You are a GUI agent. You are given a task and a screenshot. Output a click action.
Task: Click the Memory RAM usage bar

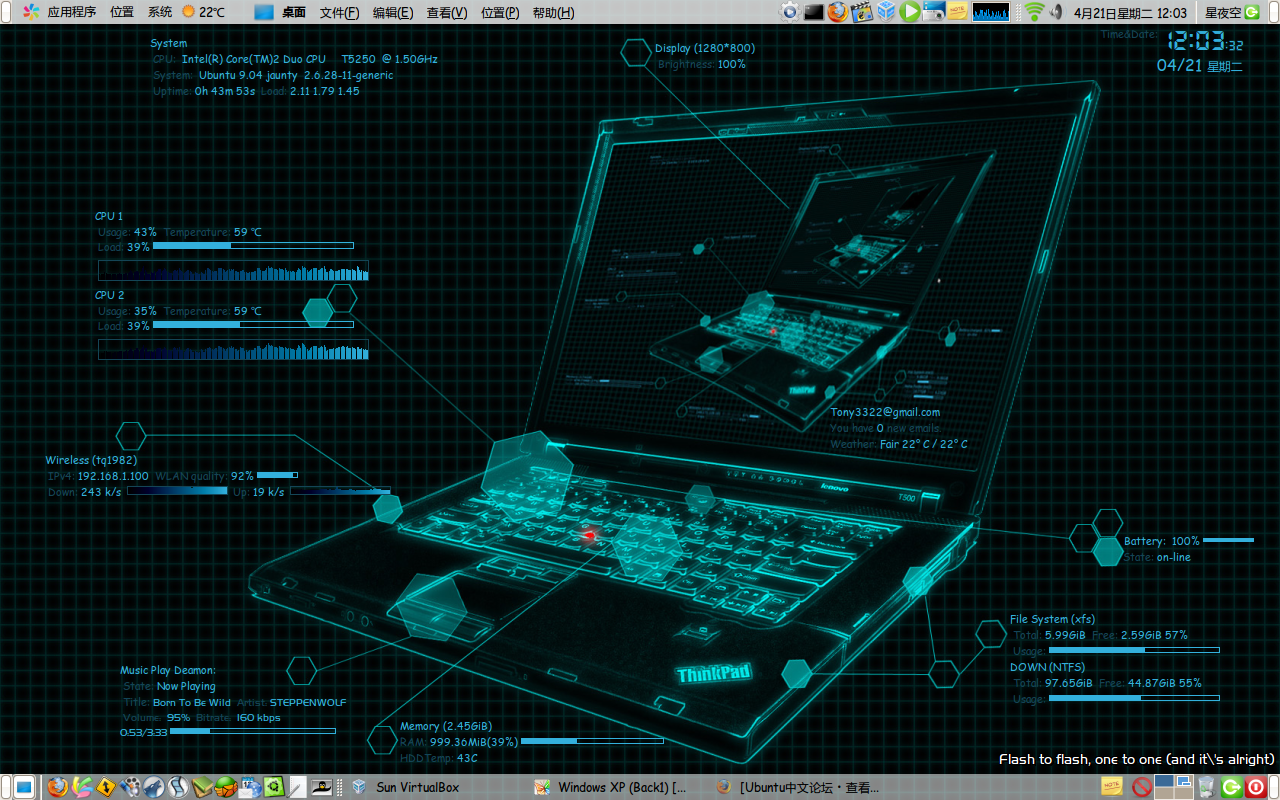point(592,741)
